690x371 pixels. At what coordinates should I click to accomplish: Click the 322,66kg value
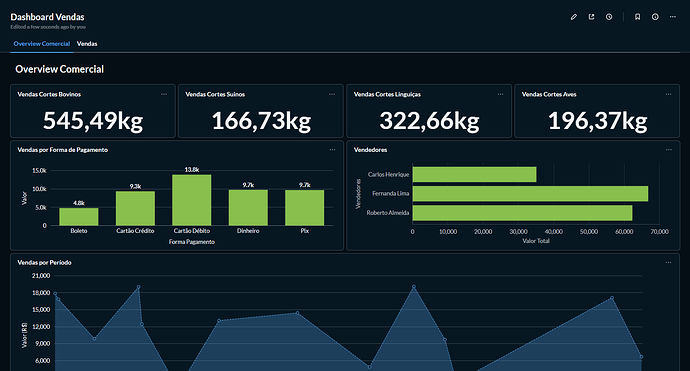[x=429, y=121]
